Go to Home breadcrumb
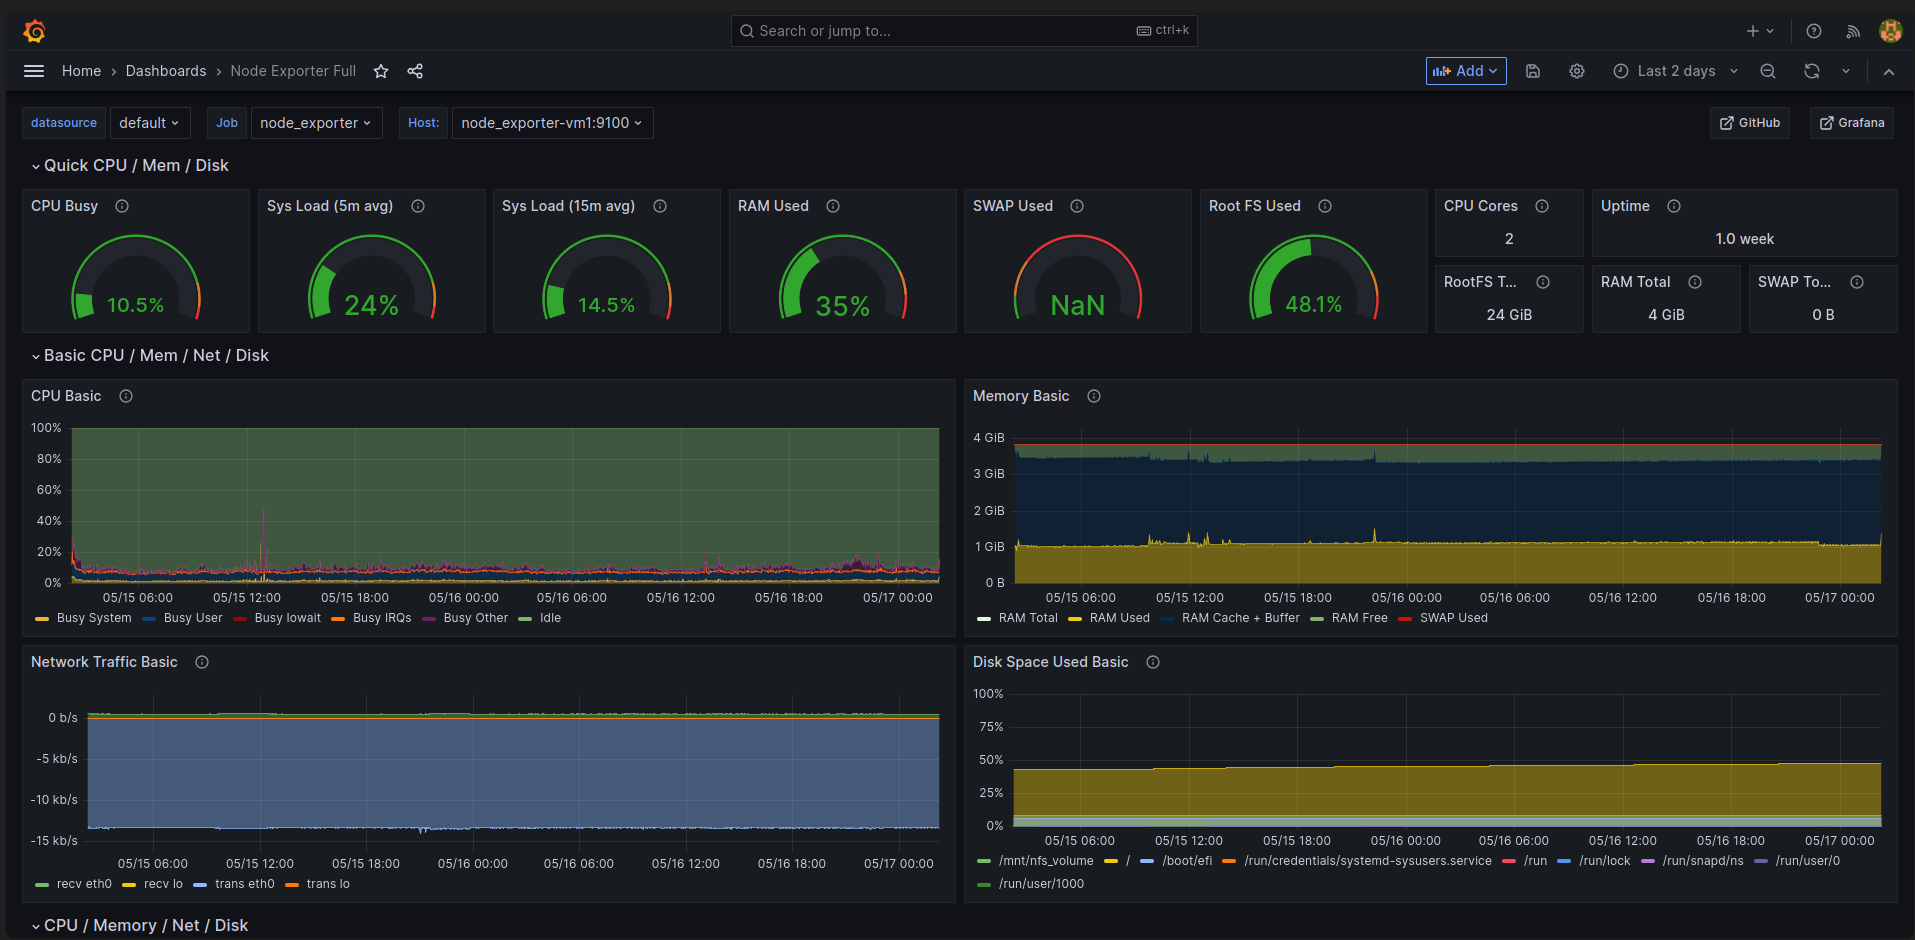The width and height of the screenshot is (1915, 940). 81,71
